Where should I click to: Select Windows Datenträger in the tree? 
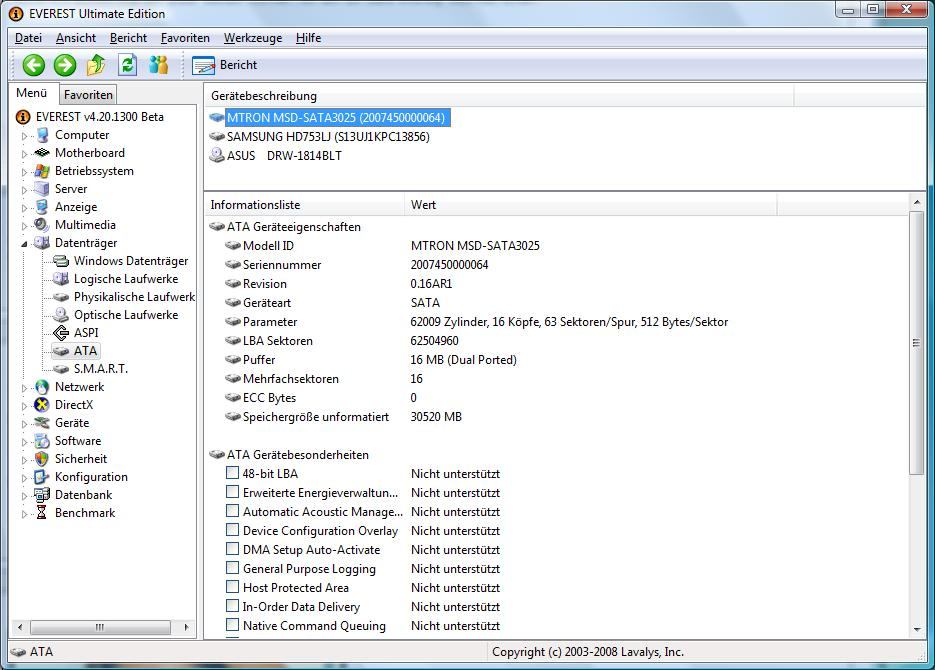tap(131, 261)
